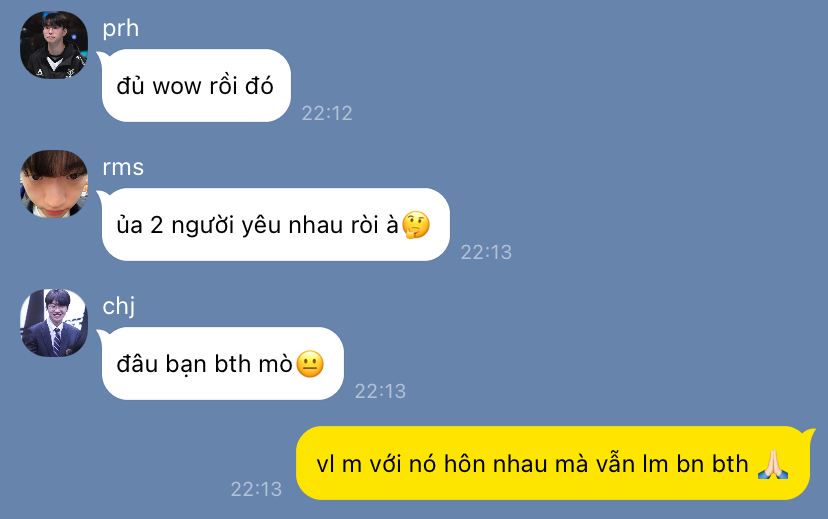This screenshot has height=519, width=828.
Task: Select the yellow sent message bubble
Action: point(553,463)
